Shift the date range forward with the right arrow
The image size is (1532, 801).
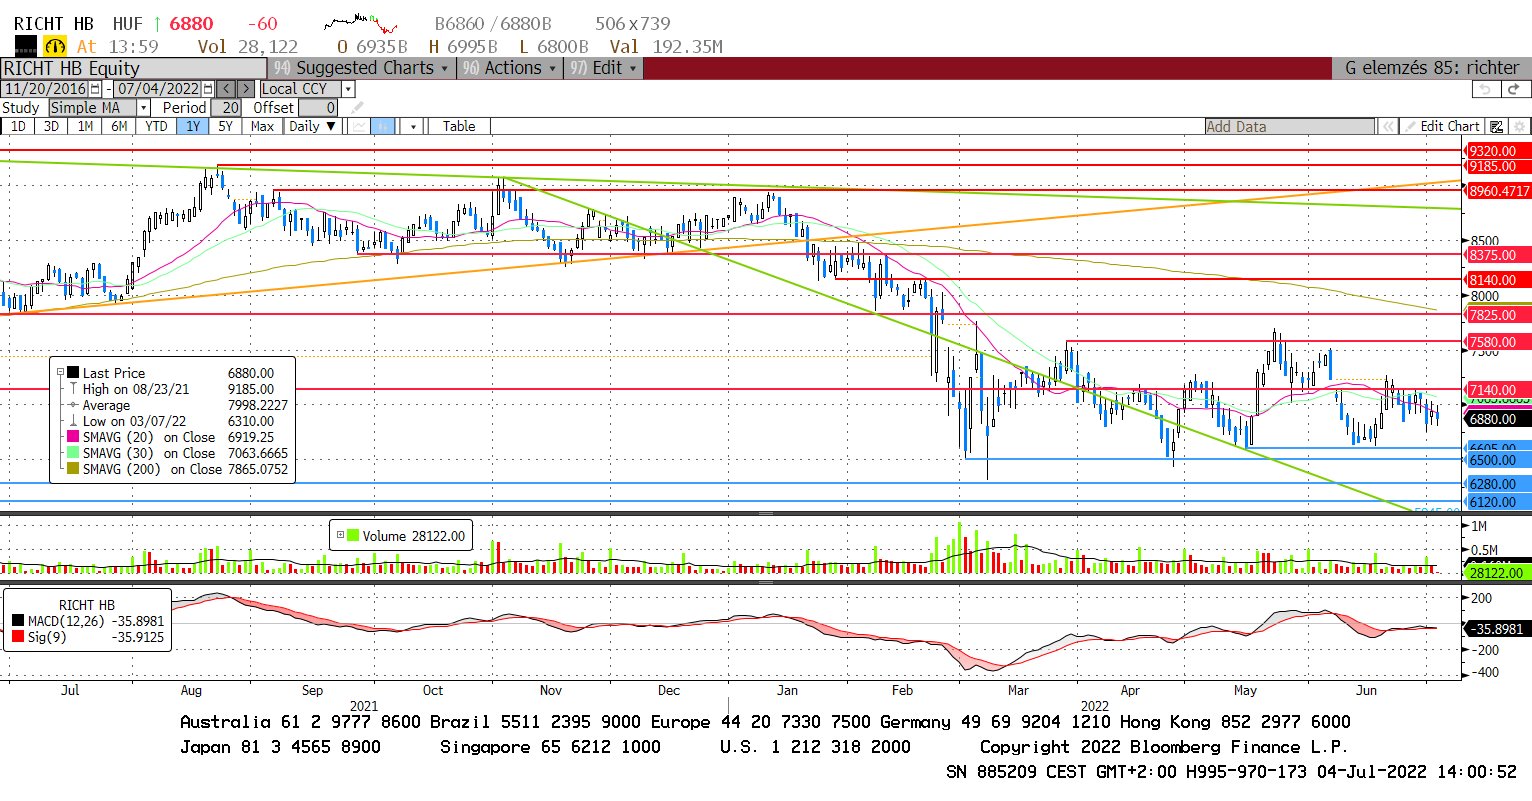246,89
